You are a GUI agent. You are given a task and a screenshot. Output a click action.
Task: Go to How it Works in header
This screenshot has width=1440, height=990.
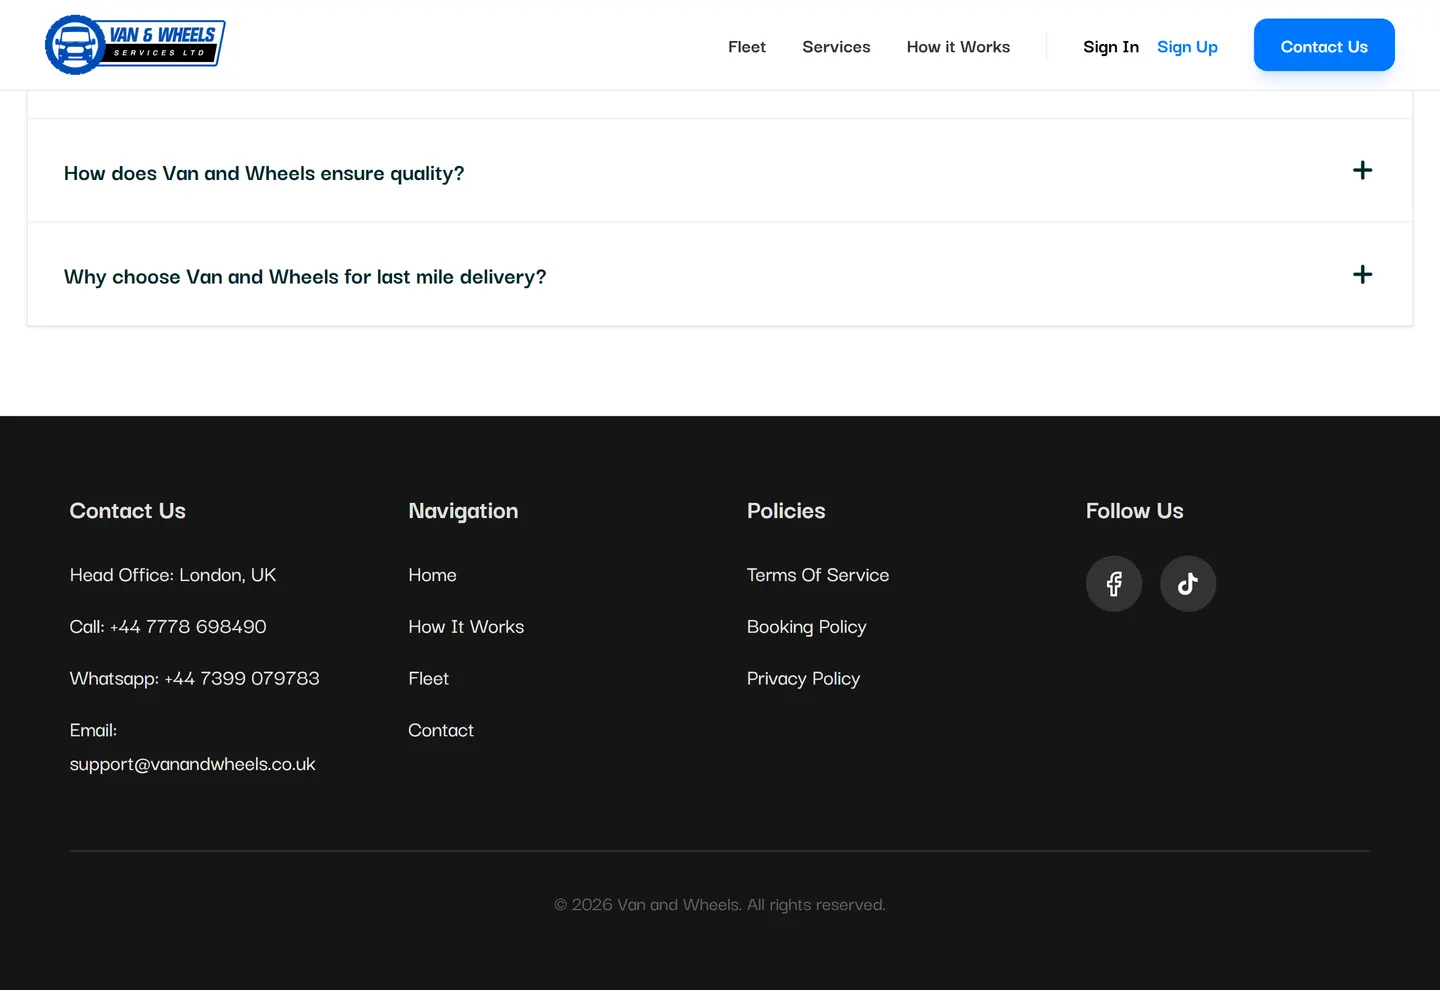[x=958, y=47]
